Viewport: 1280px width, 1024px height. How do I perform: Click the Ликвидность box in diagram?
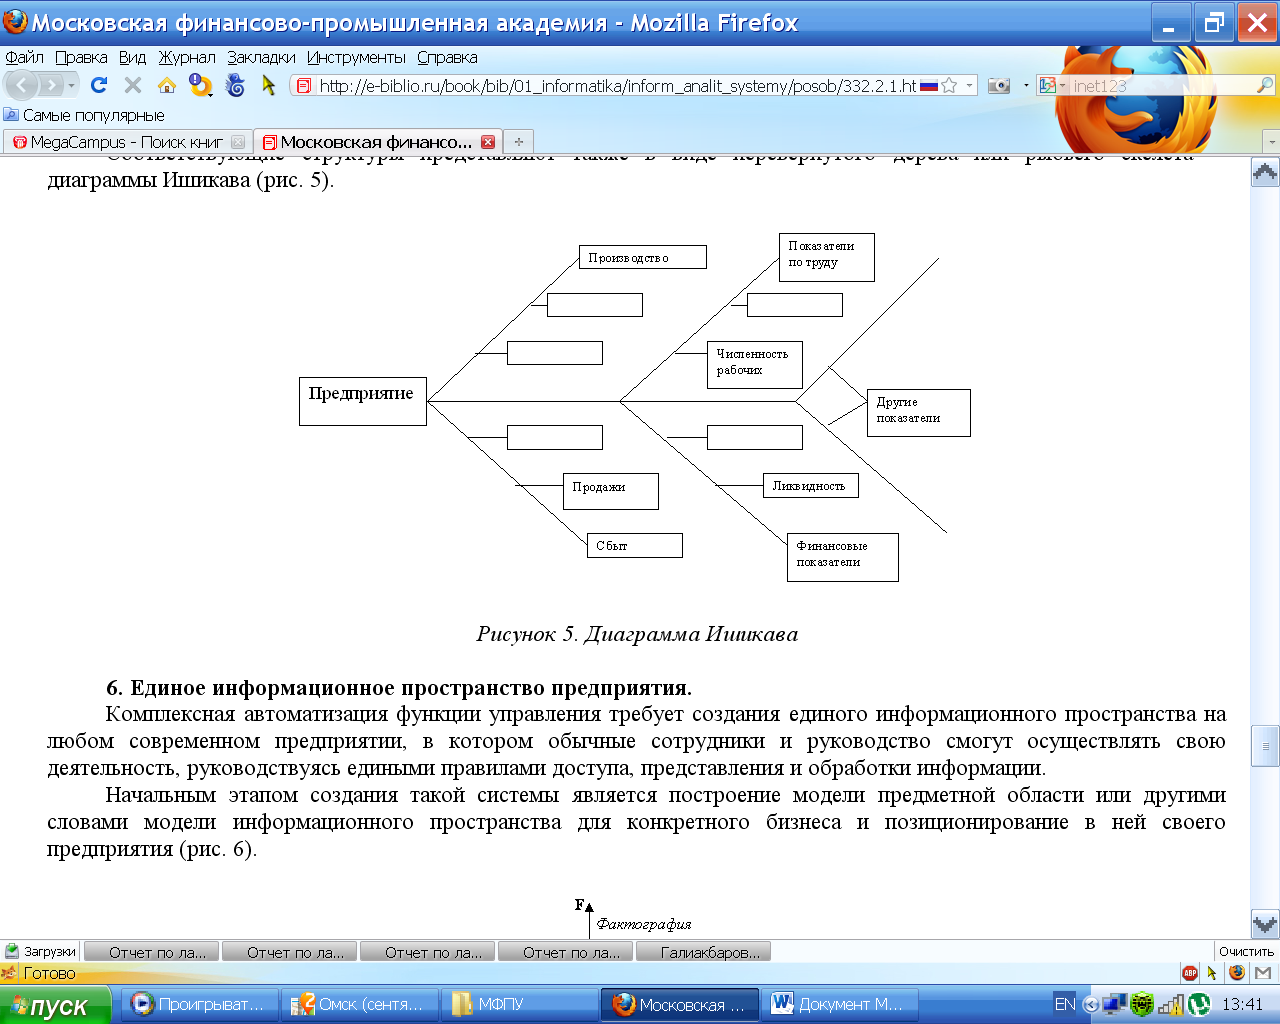click(x=811, y=485)
